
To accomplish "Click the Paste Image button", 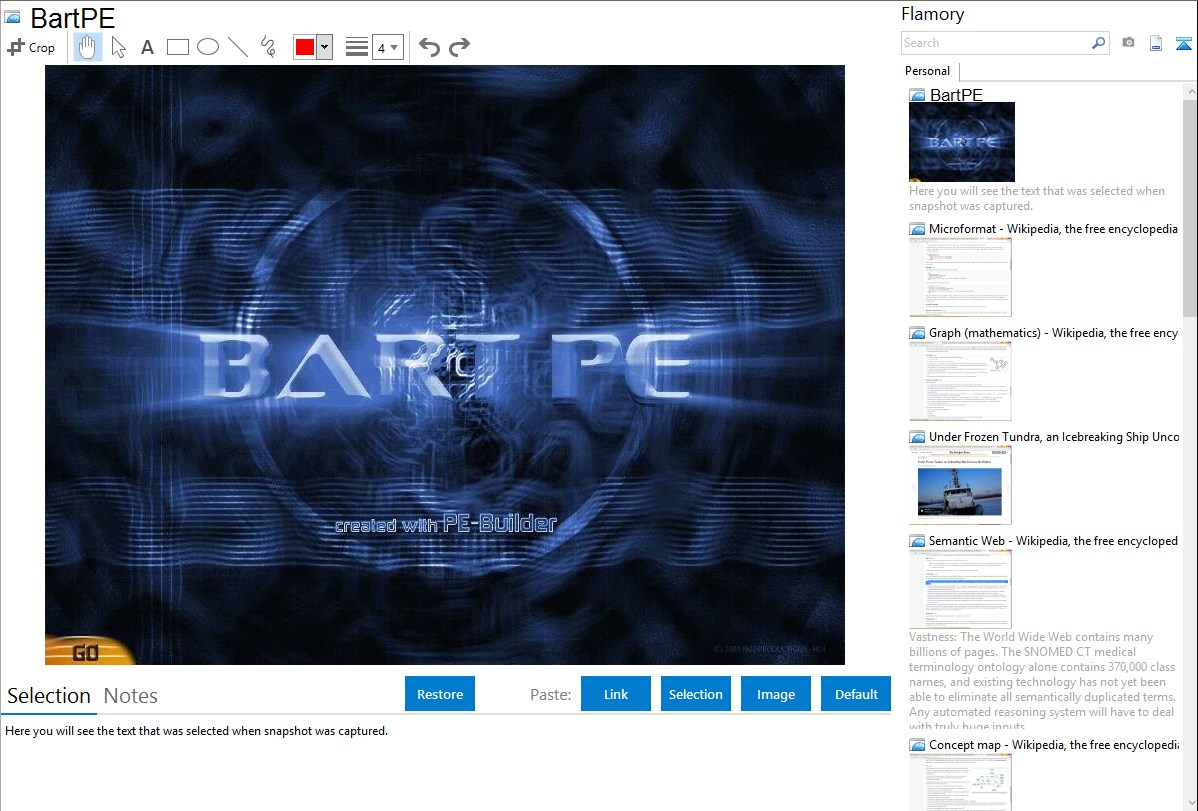I will (x=776, y=694).
